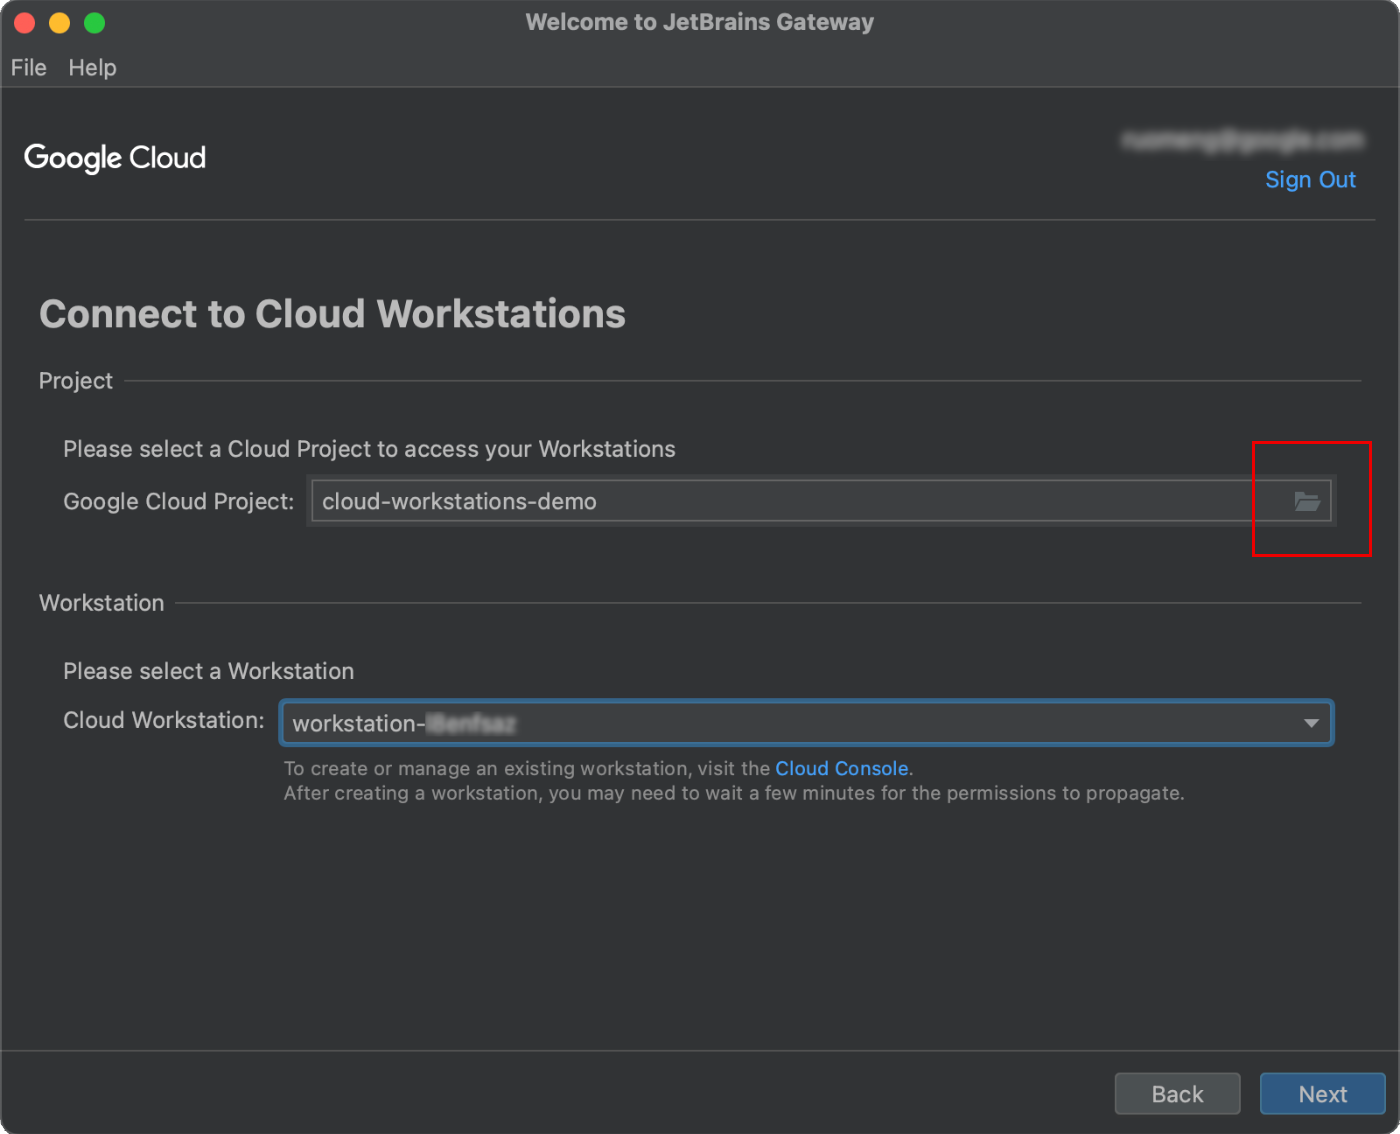Click the Project section header
1400x1134 pixels.
tap(75, 380)
